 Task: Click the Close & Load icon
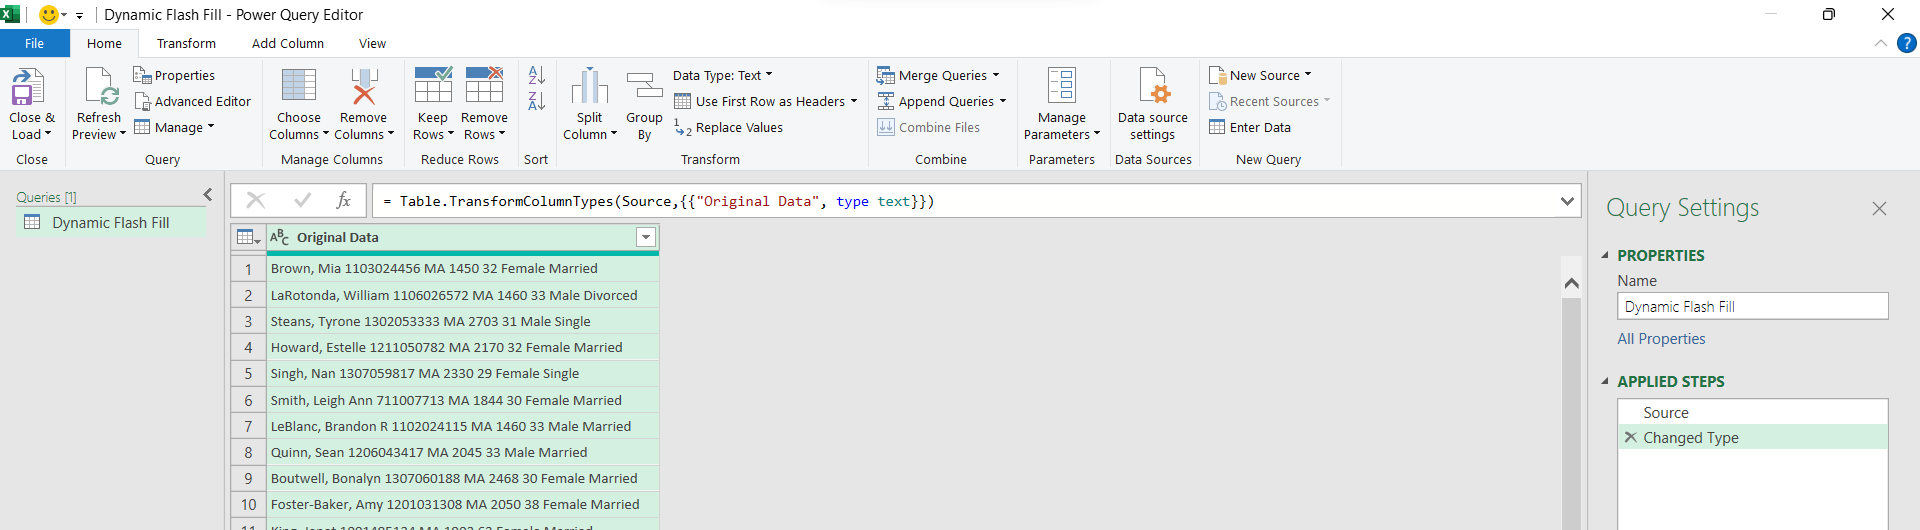[x=28, y=86]
